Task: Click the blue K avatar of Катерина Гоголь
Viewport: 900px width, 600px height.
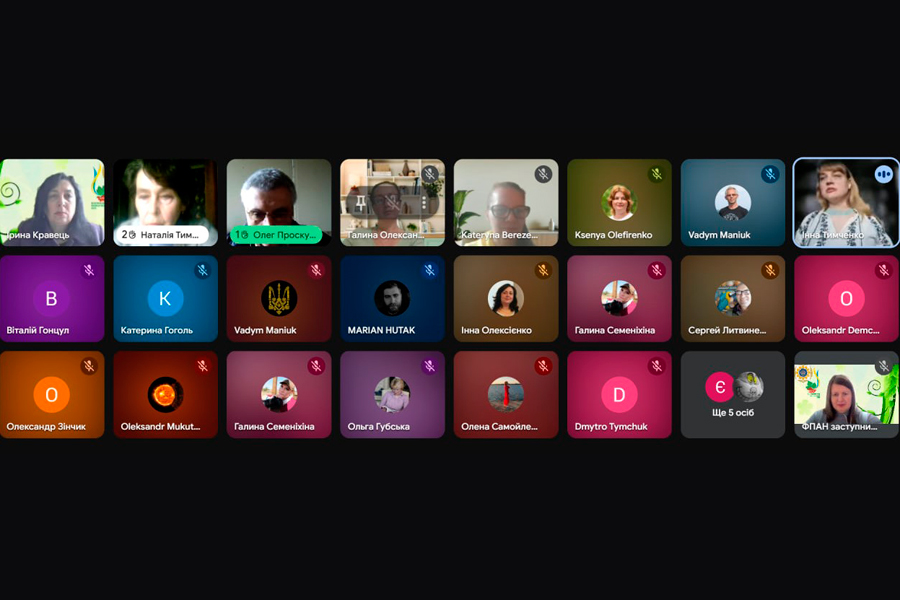Action: point(165,299)
